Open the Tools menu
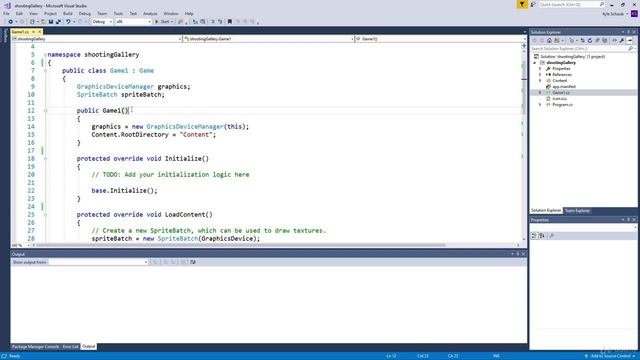 (x=118, y=13)
